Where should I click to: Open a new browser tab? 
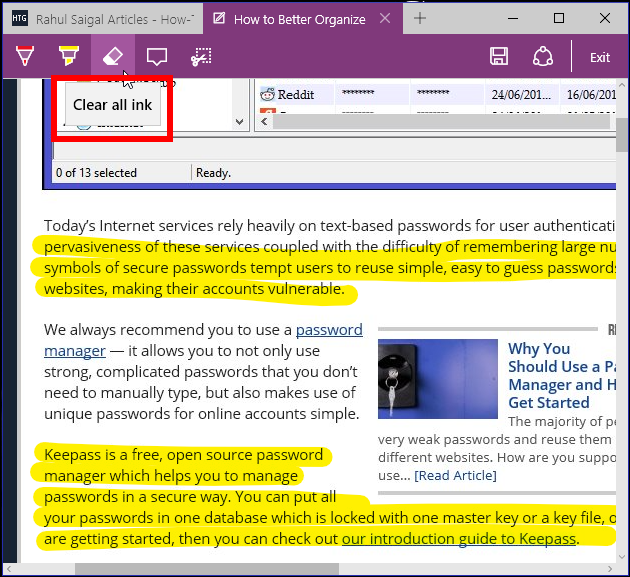point(420,18)
